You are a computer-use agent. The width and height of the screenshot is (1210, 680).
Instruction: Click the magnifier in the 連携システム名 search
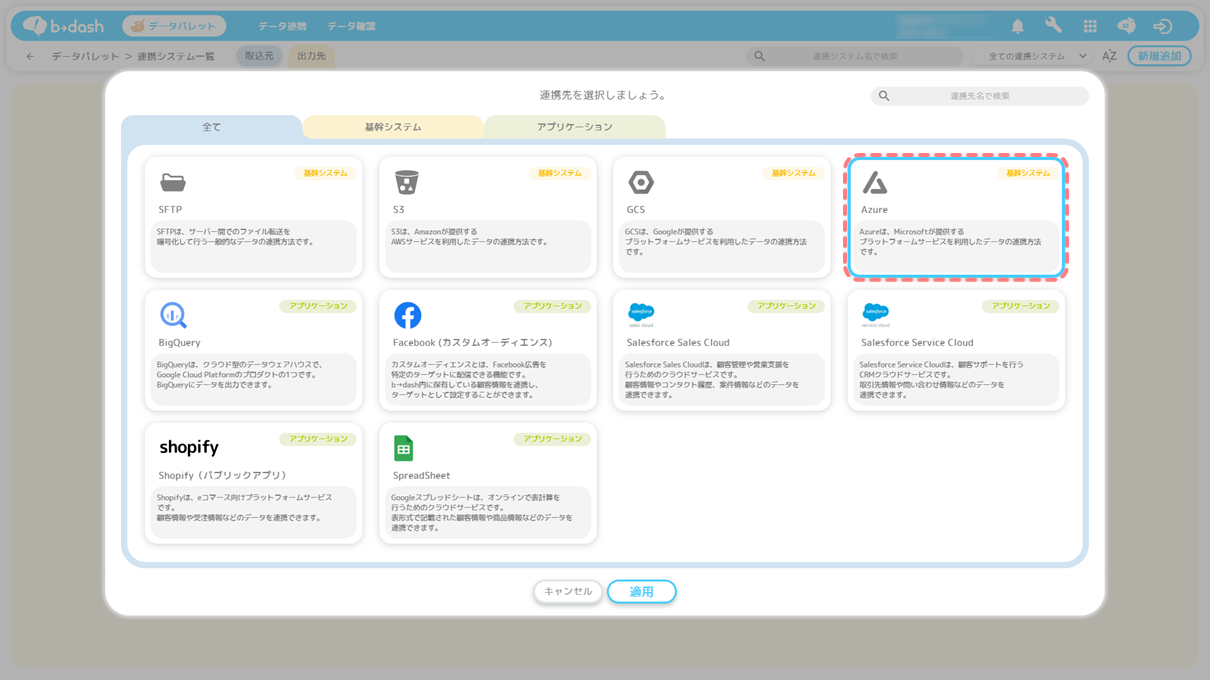point(759,56)
